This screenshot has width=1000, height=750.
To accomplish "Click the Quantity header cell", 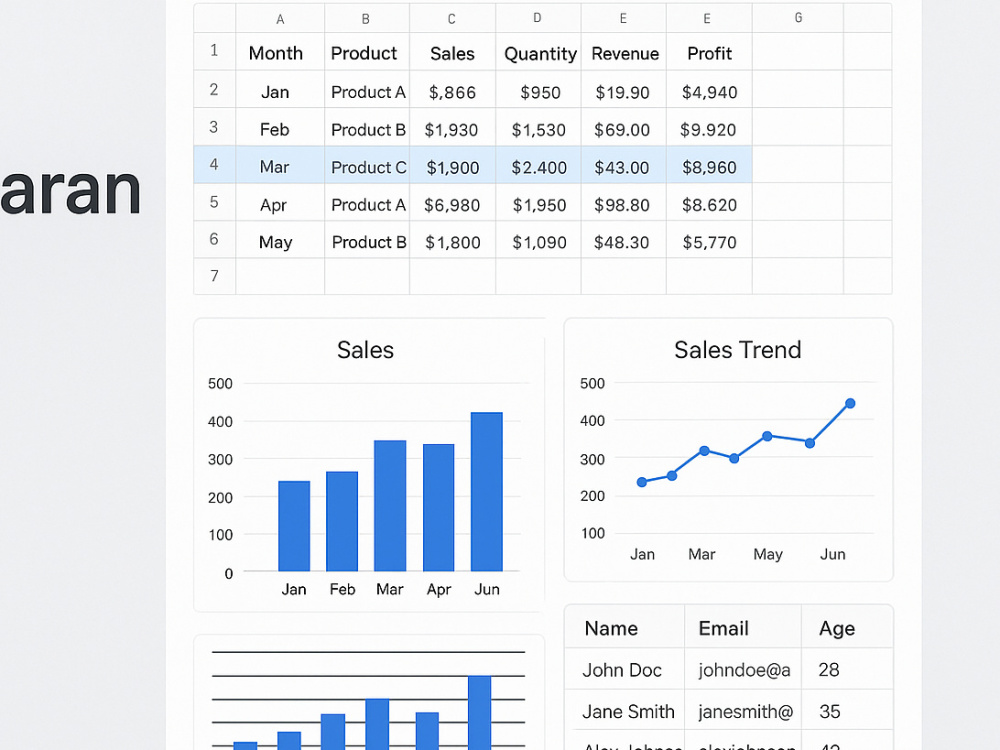I will [538, 52].
